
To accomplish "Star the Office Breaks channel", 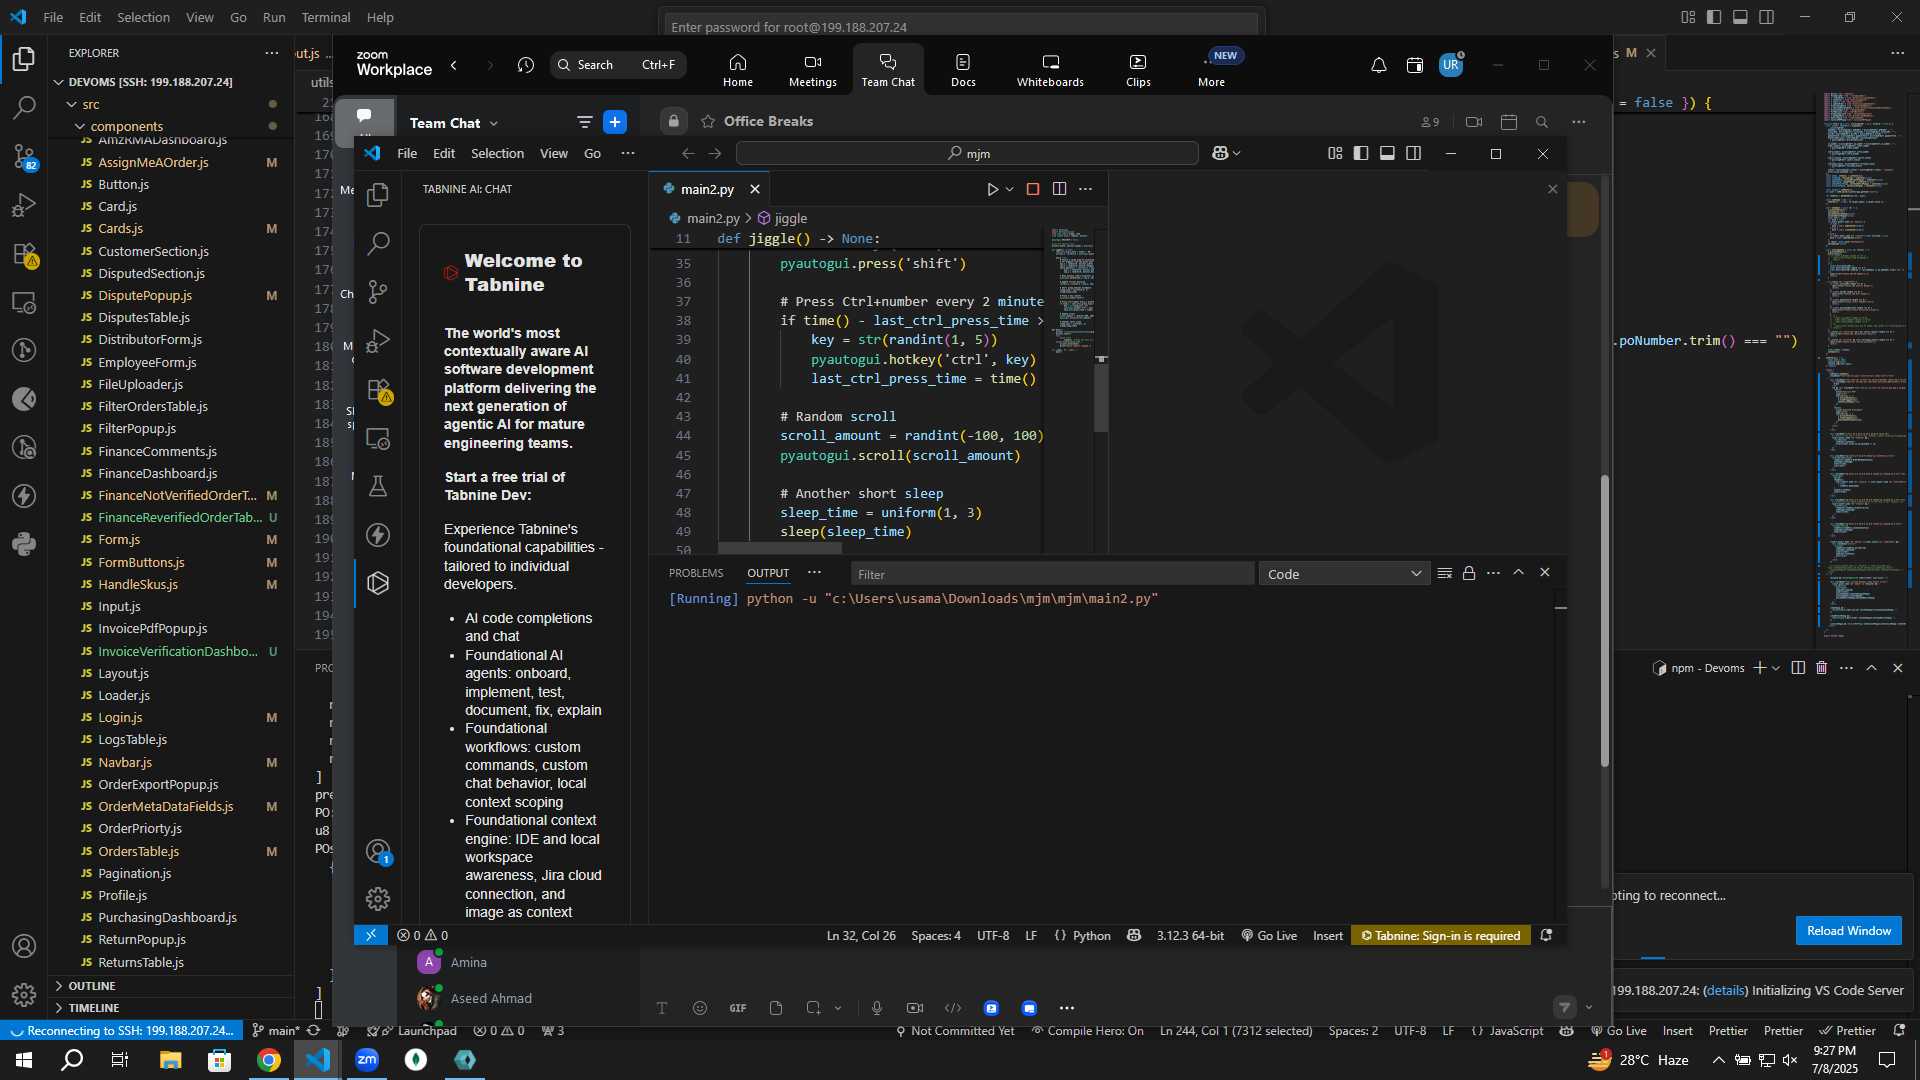I will point(708,121).
